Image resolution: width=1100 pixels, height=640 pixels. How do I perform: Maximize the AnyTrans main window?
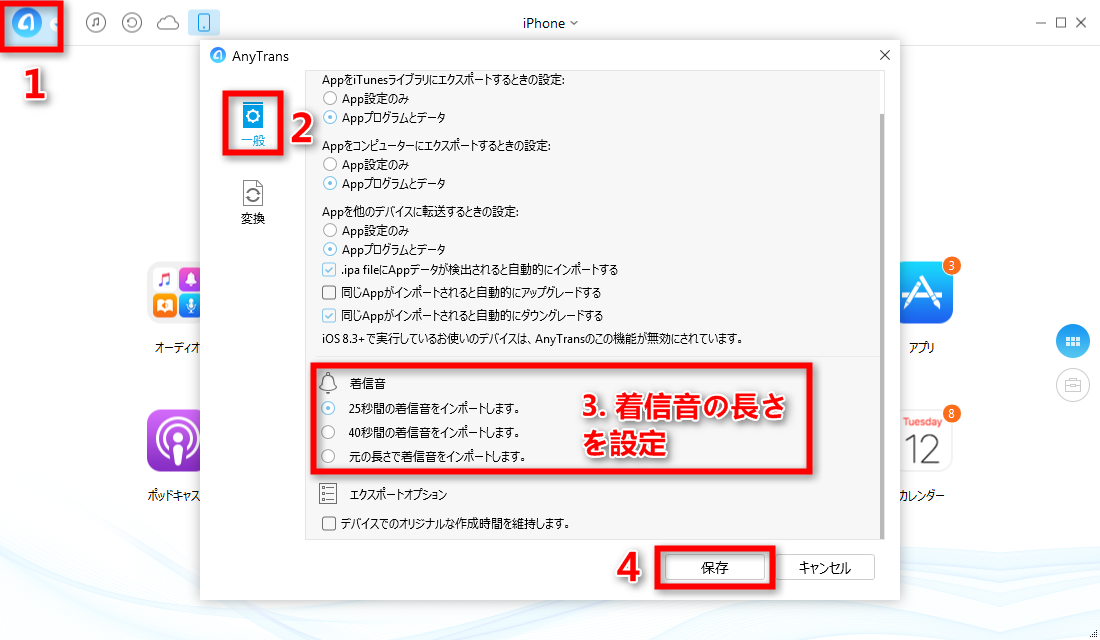click(x=1061, y=23)
